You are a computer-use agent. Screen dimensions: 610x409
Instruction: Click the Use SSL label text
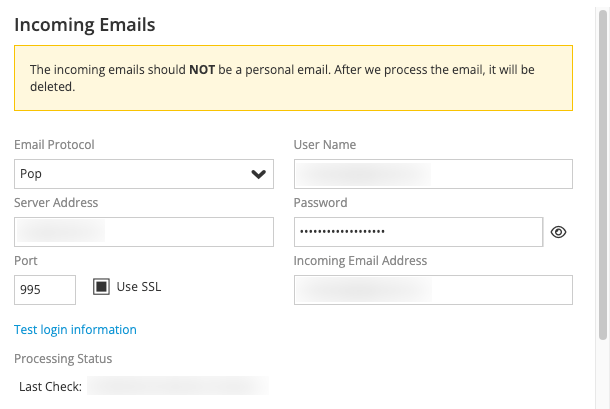[x=139, y=287]
